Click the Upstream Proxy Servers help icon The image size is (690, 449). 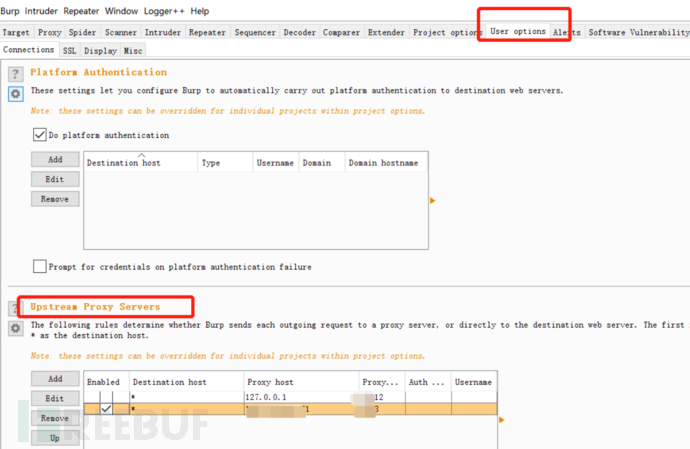tap(16, 307)
